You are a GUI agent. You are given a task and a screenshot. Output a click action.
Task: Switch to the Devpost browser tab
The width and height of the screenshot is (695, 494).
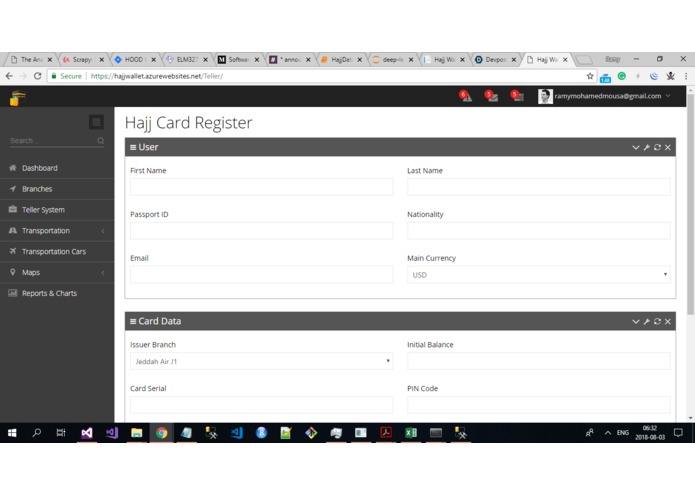[x=494, y=59]
